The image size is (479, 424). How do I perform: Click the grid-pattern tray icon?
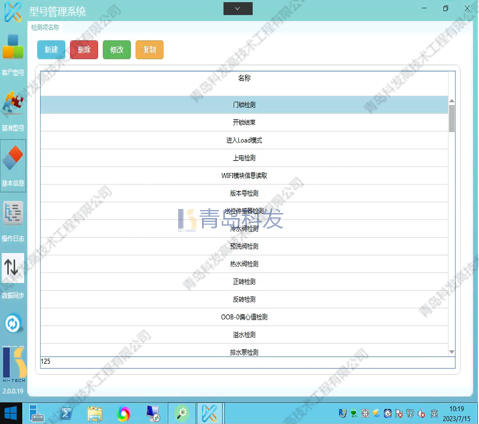[365, 414]
